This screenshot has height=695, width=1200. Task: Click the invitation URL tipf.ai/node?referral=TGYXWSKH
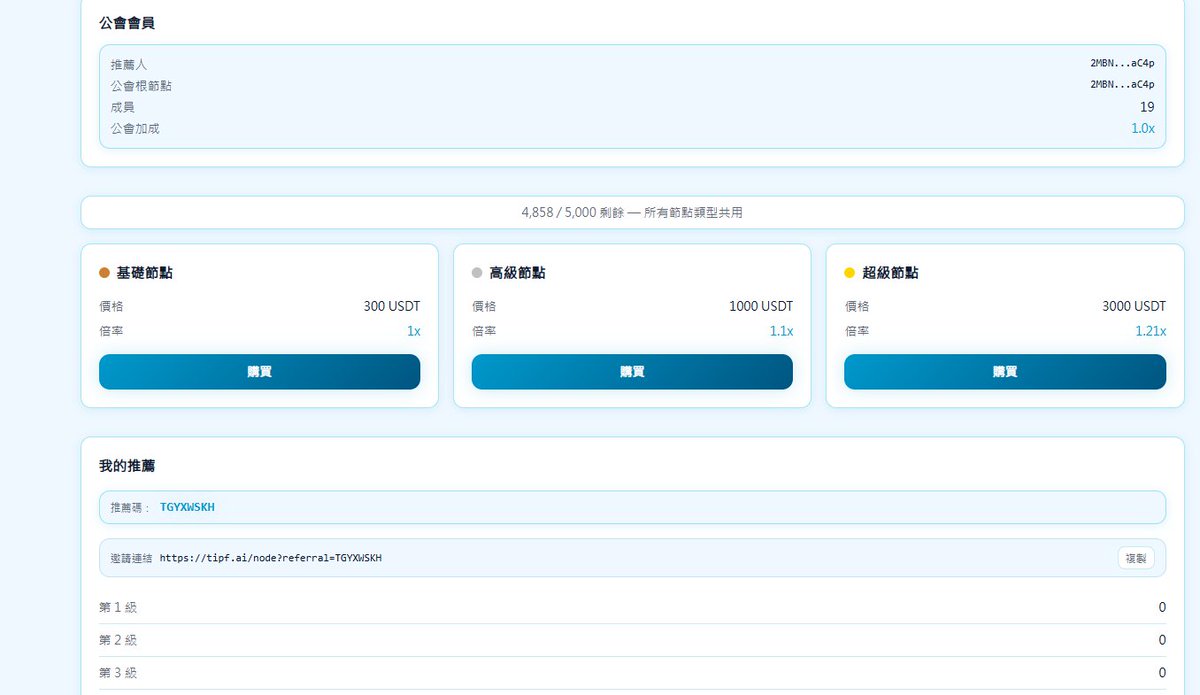[x=270, y=558]
